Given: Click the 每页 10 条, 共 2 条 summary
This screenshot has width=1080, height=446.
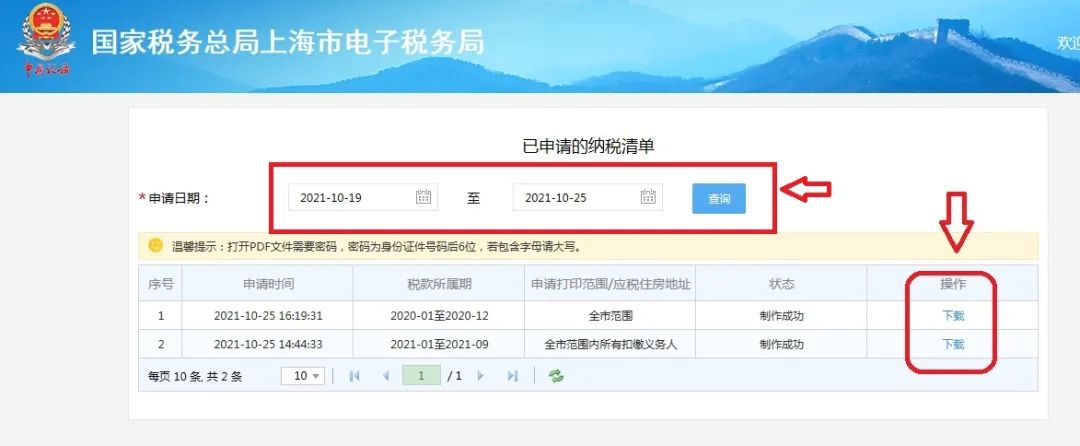Looking at the screenshot, I should coord(195,376).
